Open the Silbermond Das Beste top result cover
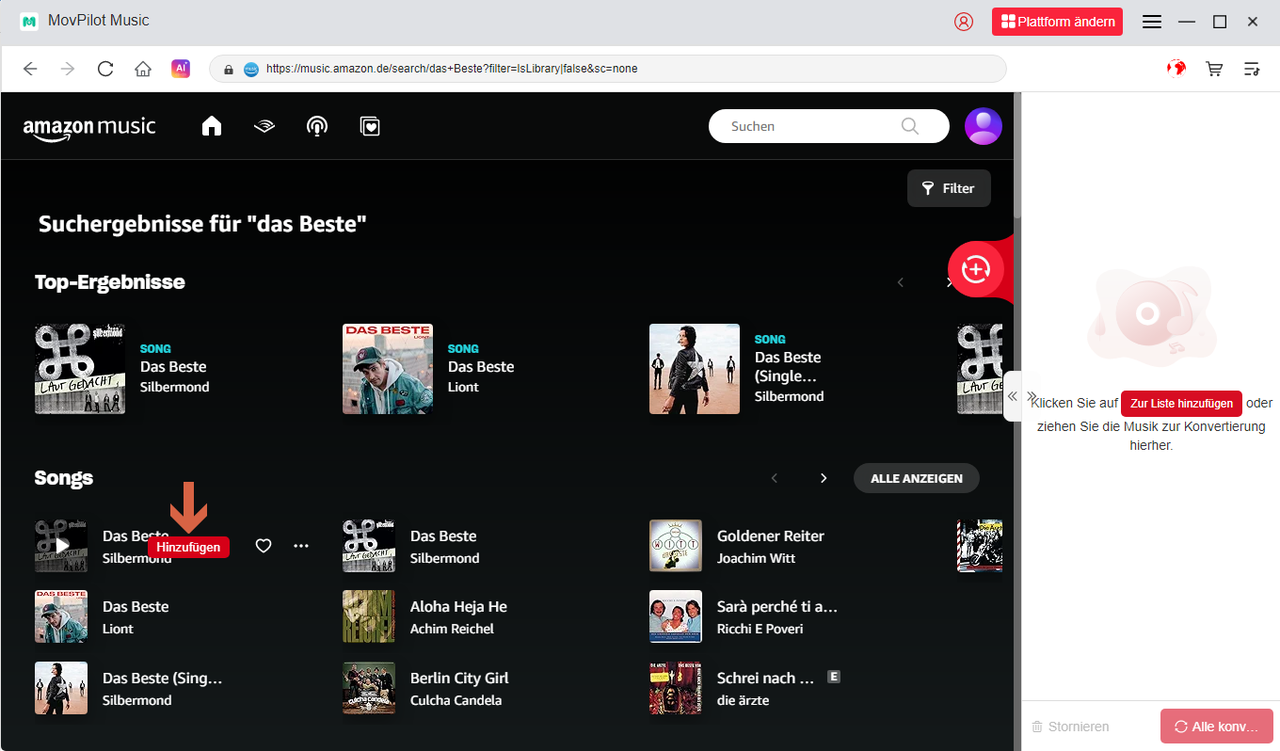Image resolution: width=1280 pixels, height=751 pixels. (x=80, y=369)
